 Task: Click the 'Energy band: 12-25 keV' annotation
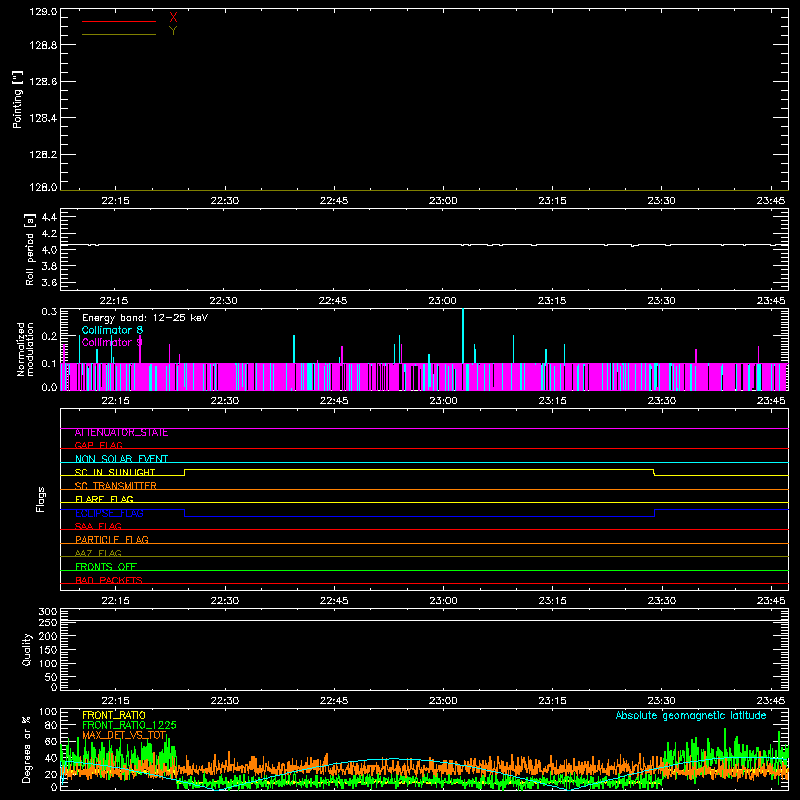(x=145, y=318)
